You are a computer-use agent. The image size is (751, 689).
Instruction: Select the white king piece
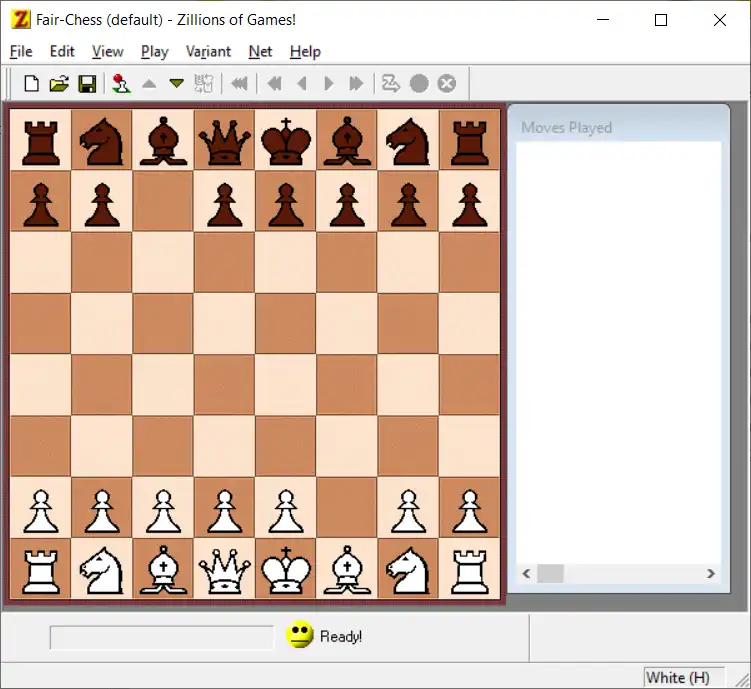(286, 570)
